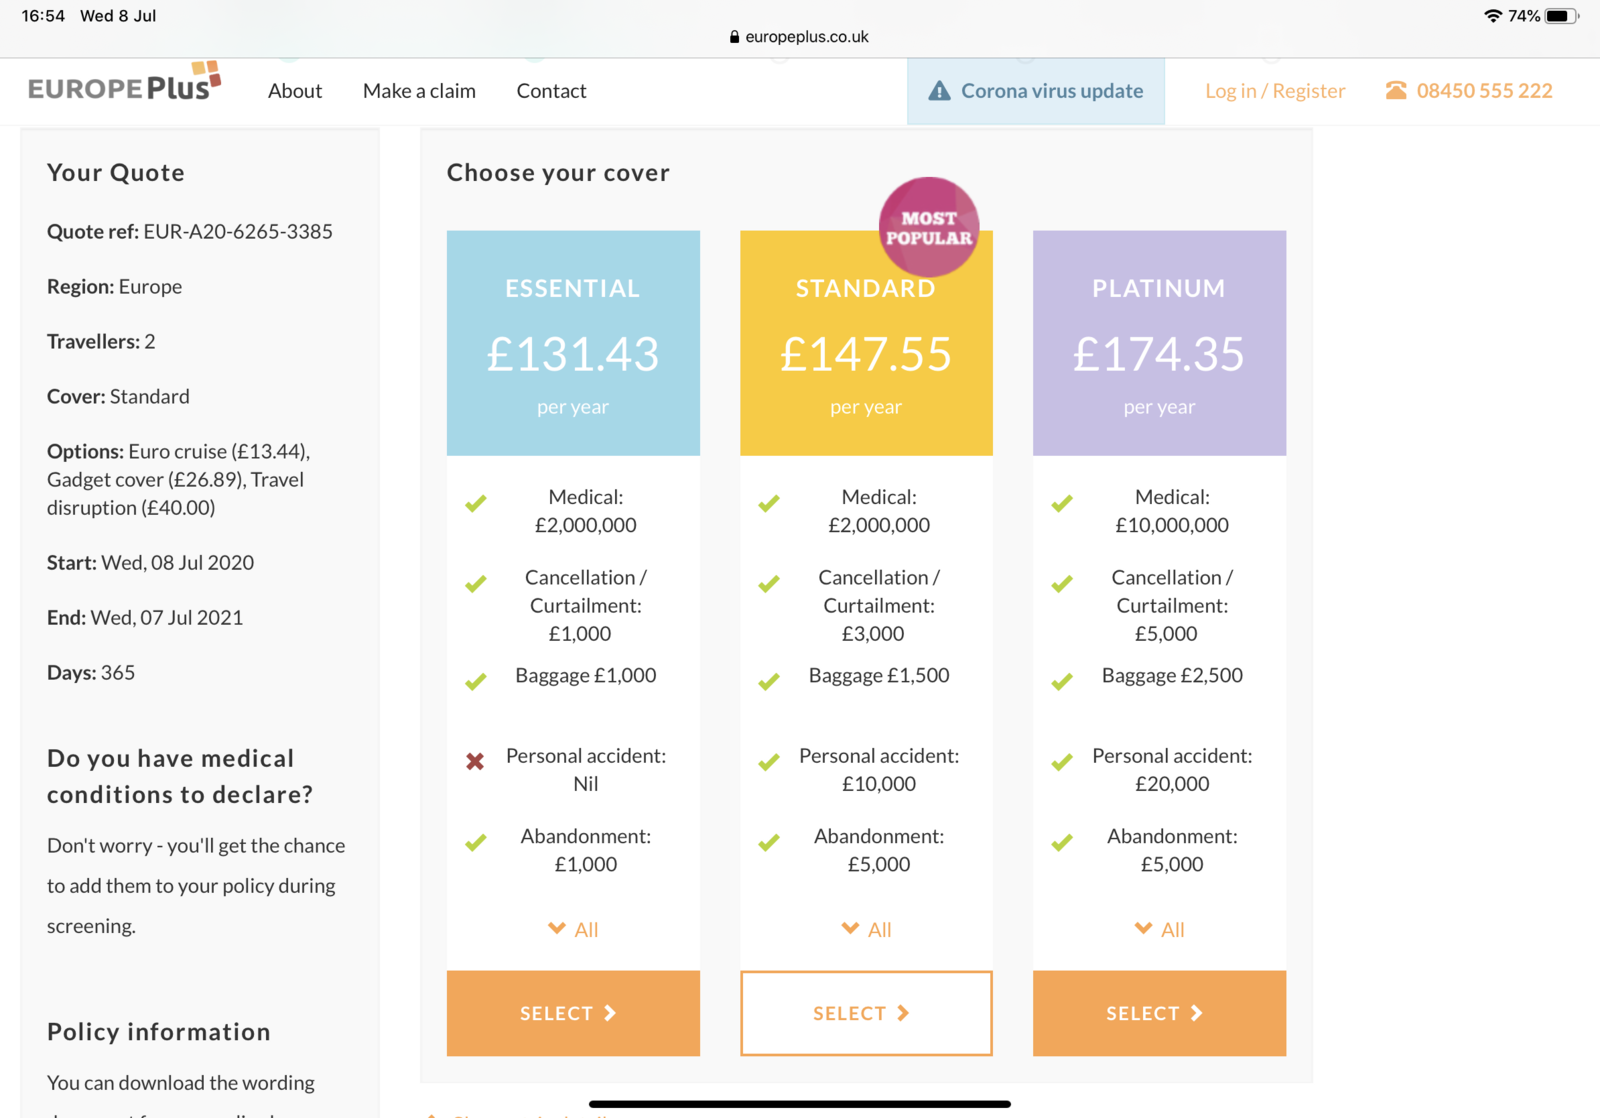
Task: Click the warning triangle icon
Action: click(939, 91)
